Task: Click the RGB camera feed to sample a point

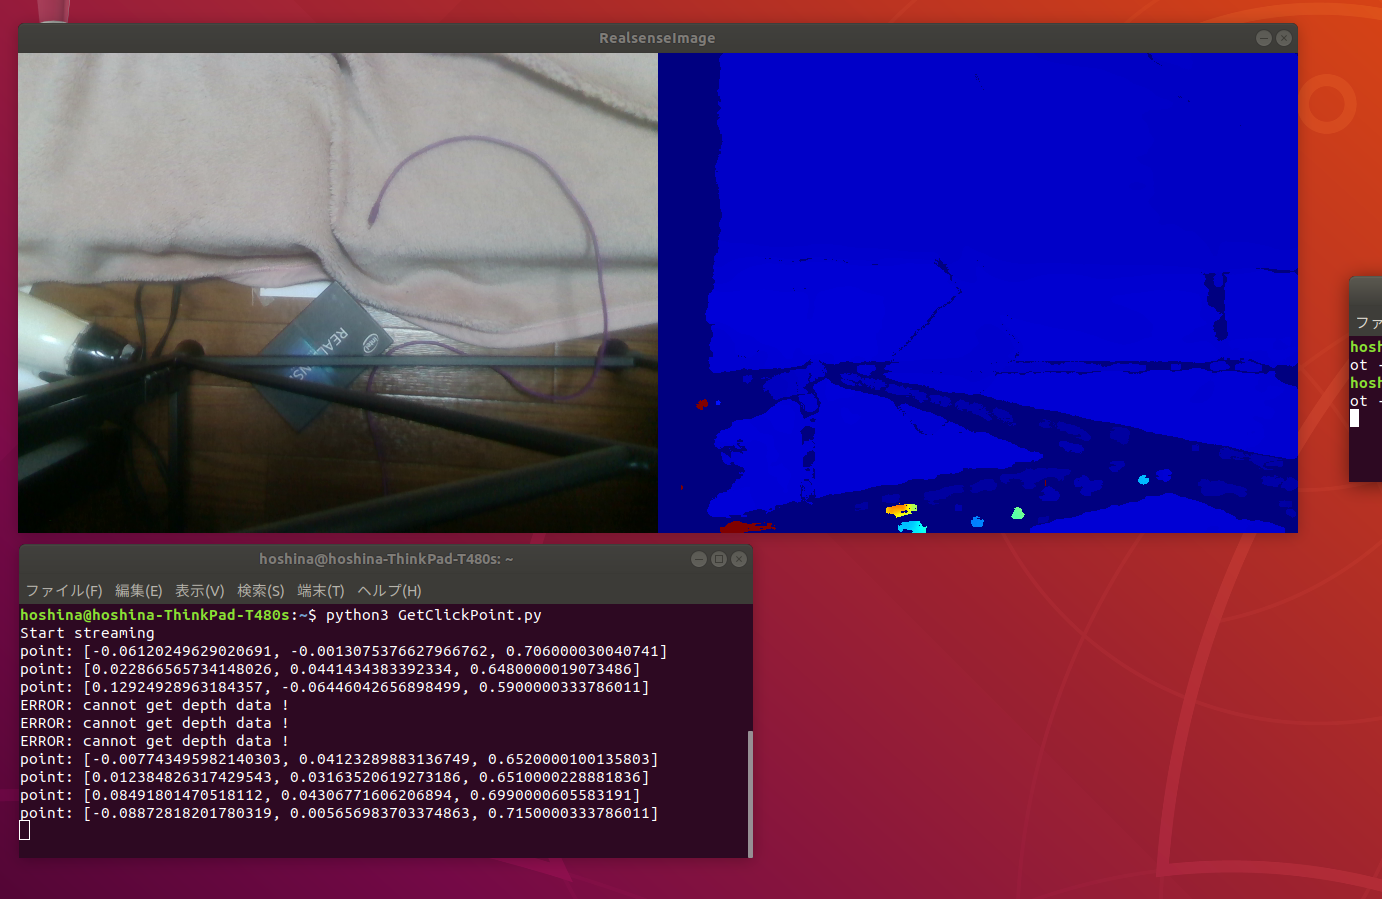Action: [338, 290]
